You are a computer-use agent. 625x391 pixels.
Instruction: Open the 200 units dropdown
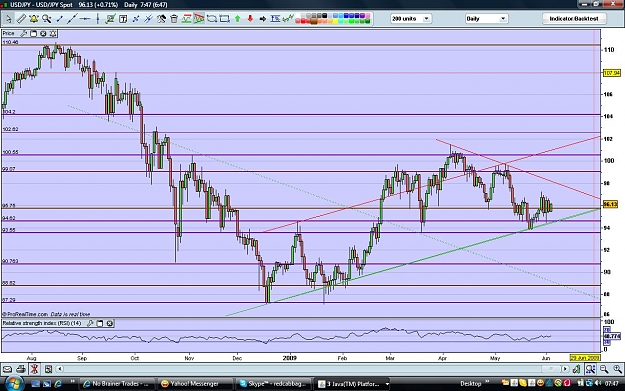point(411,19)
